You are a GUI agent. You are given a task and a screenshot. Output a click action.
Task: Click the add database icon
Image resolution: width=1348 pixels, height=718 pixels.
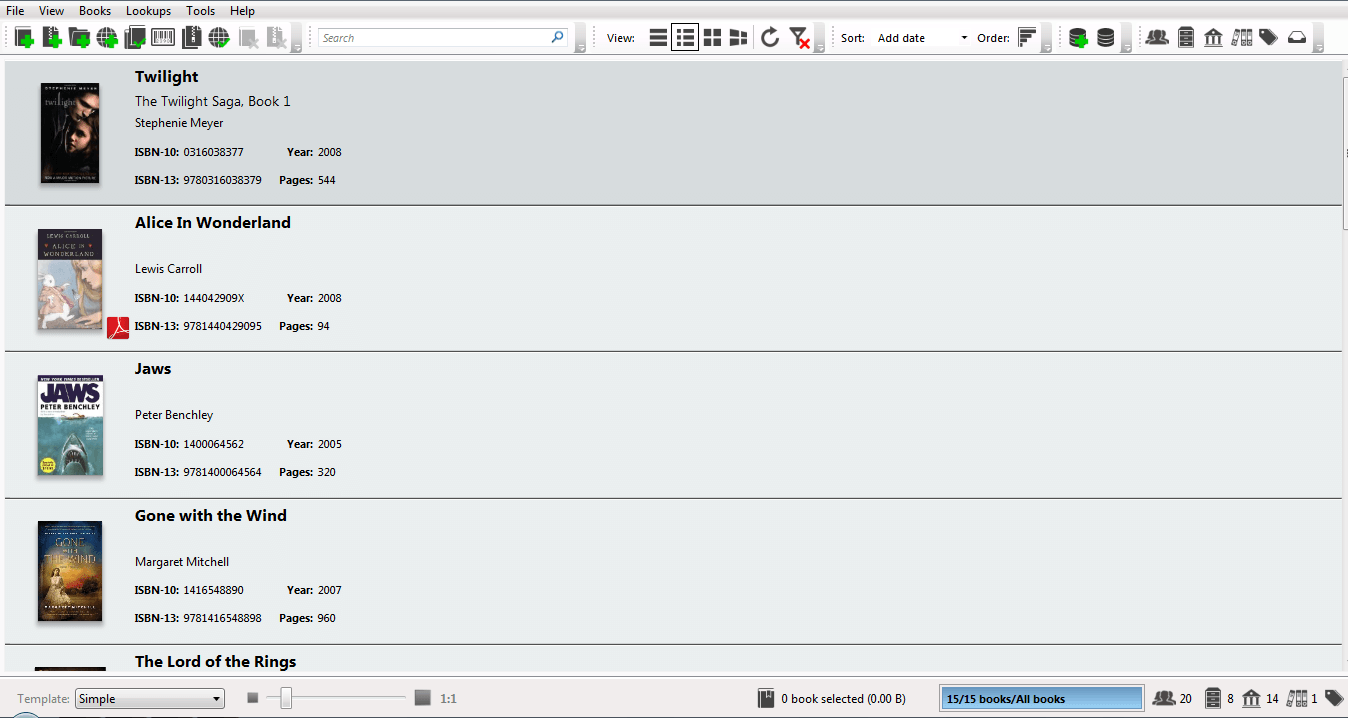pyautogui.click(x=1078, y=38)
